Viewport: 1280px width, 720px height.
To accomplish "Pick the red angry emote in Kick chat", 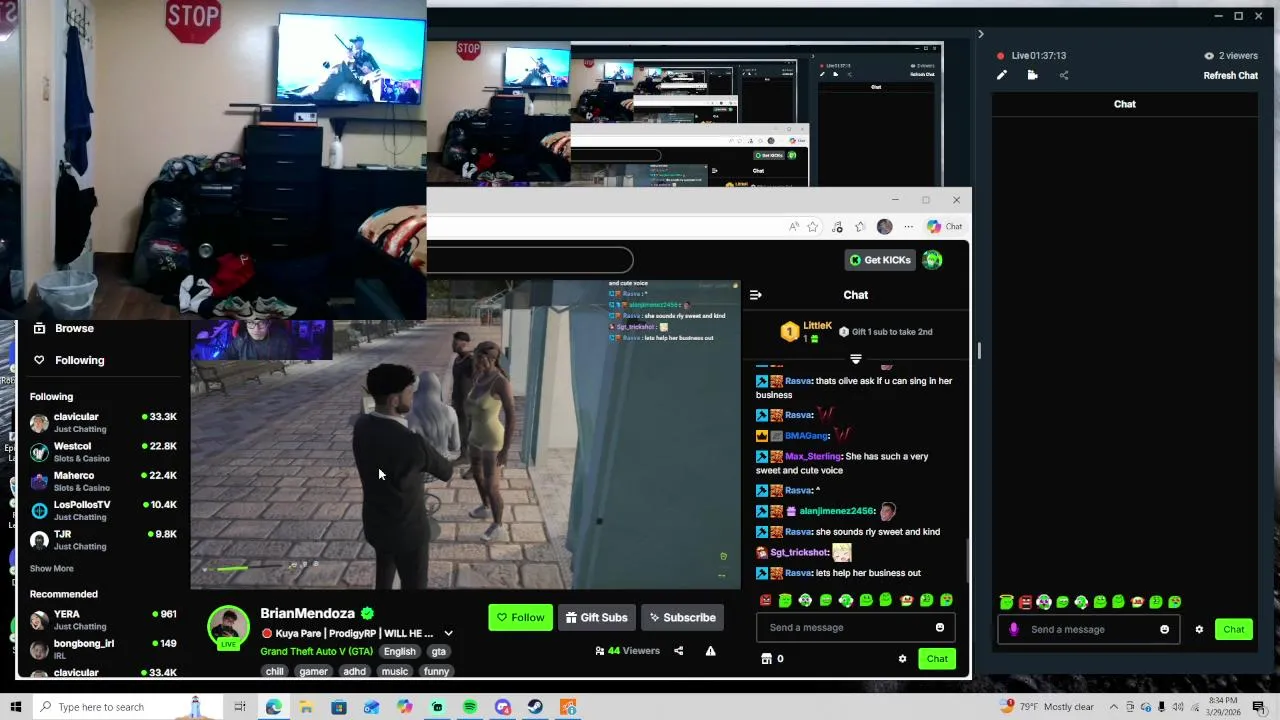I will (x=765, y=600).
